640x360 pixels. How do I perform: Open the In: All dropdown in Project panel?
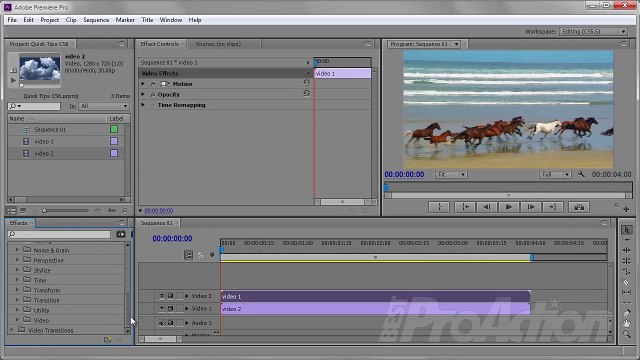(104, 106)
